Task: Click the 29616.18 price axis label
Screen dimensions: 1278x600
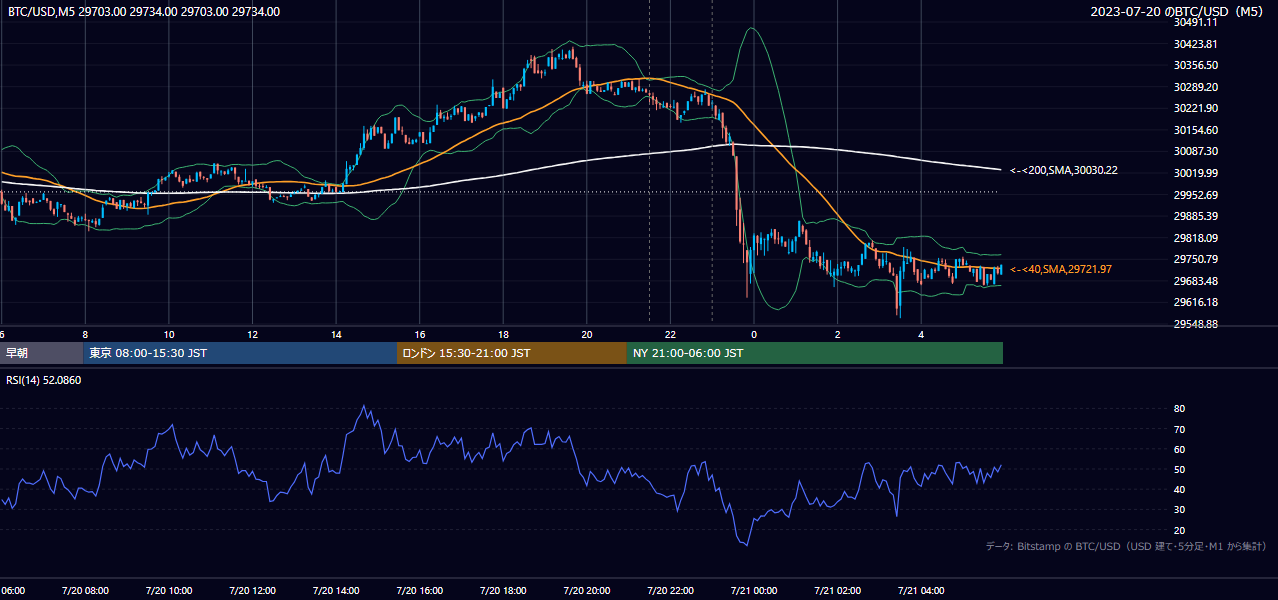Action: pyautogui.click(x=1195, y=302)
